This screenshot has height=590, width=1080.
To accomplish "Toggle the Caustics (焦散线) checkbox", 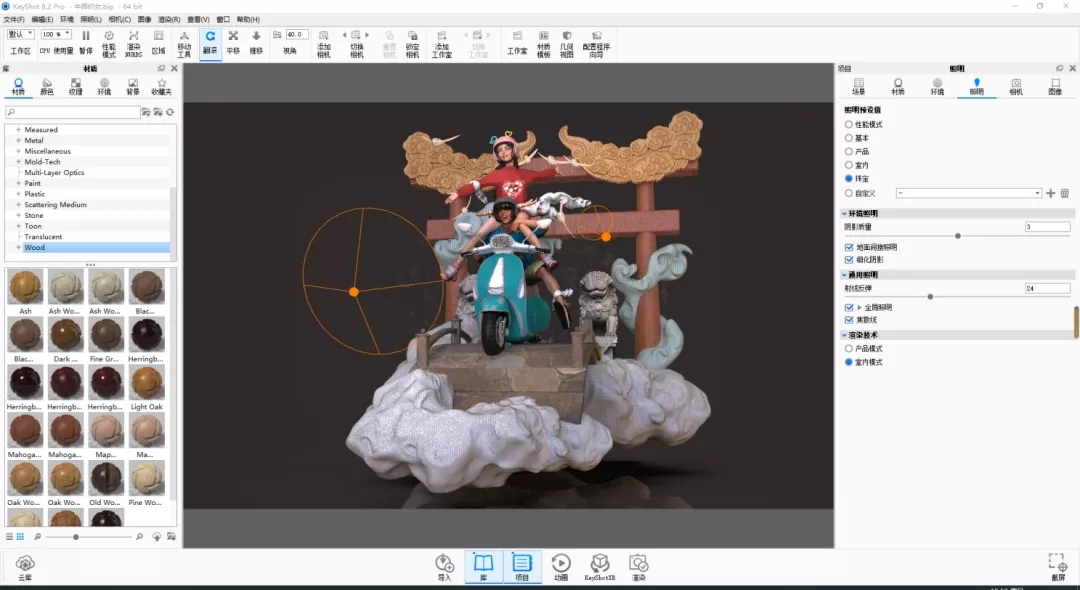I will (x=849, y=320).
